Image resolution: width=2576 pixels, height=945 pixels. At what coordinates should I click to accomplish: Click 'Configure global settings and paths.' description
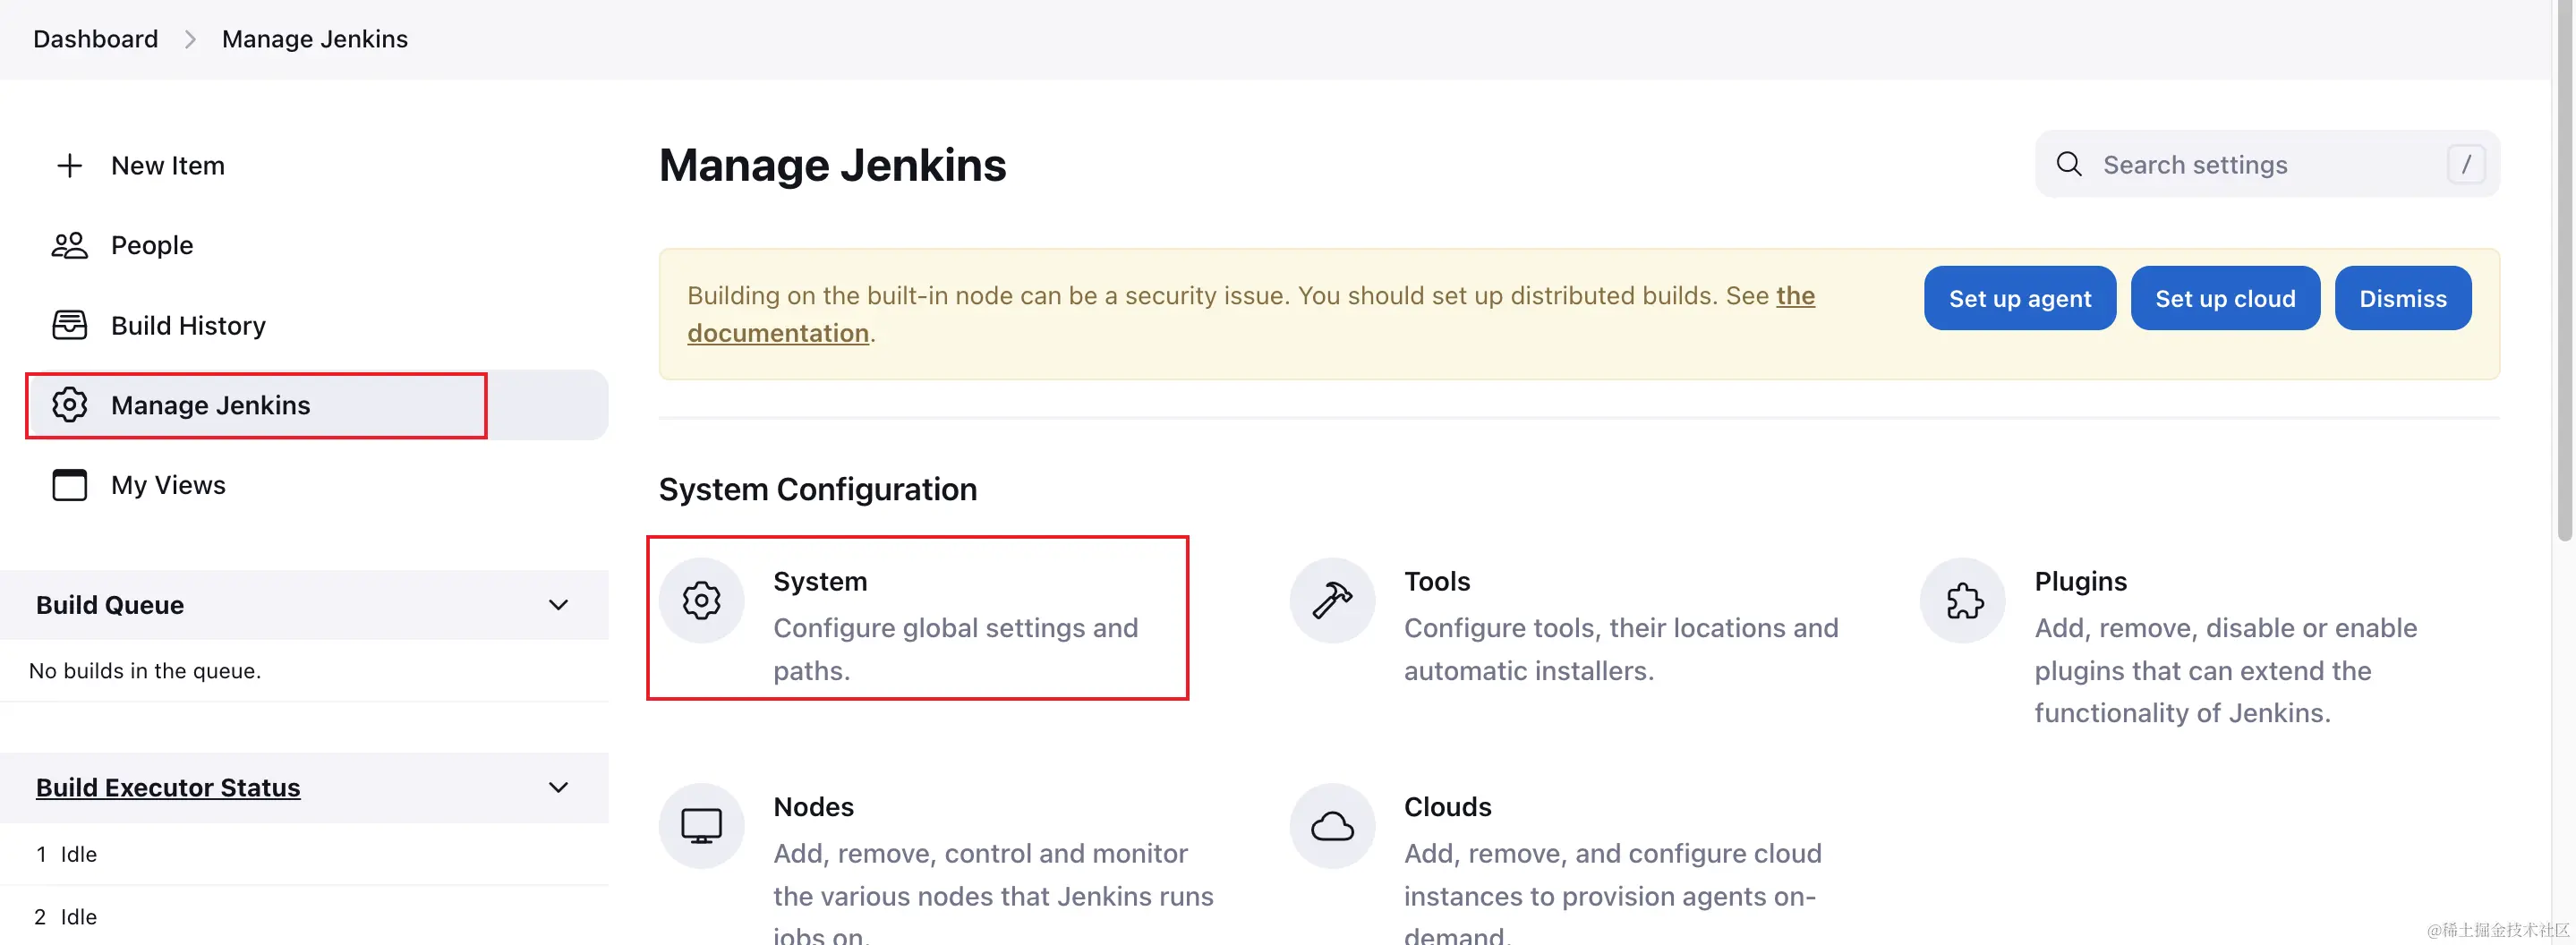pyautogui.click(x=955, y=649)
